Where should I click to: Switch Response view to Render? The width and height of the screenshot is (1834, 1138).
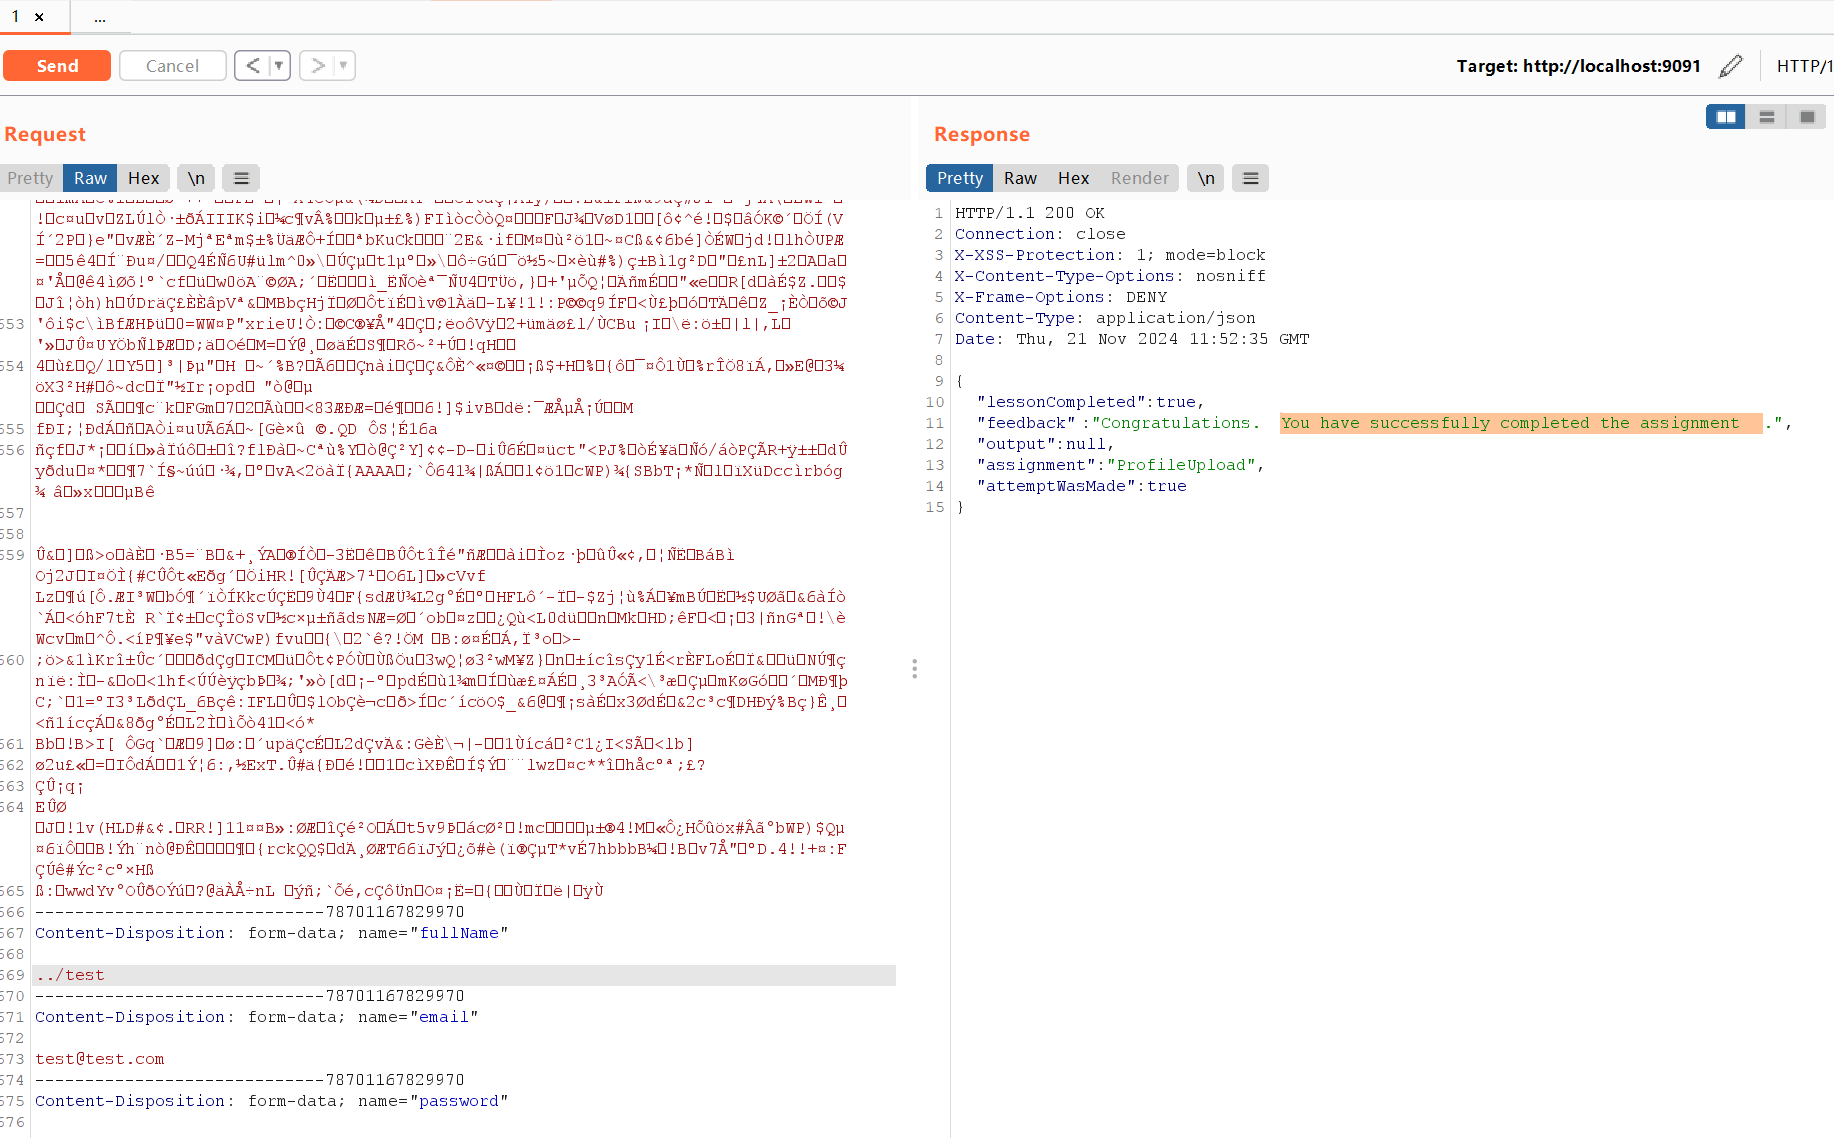point(1139,178)
